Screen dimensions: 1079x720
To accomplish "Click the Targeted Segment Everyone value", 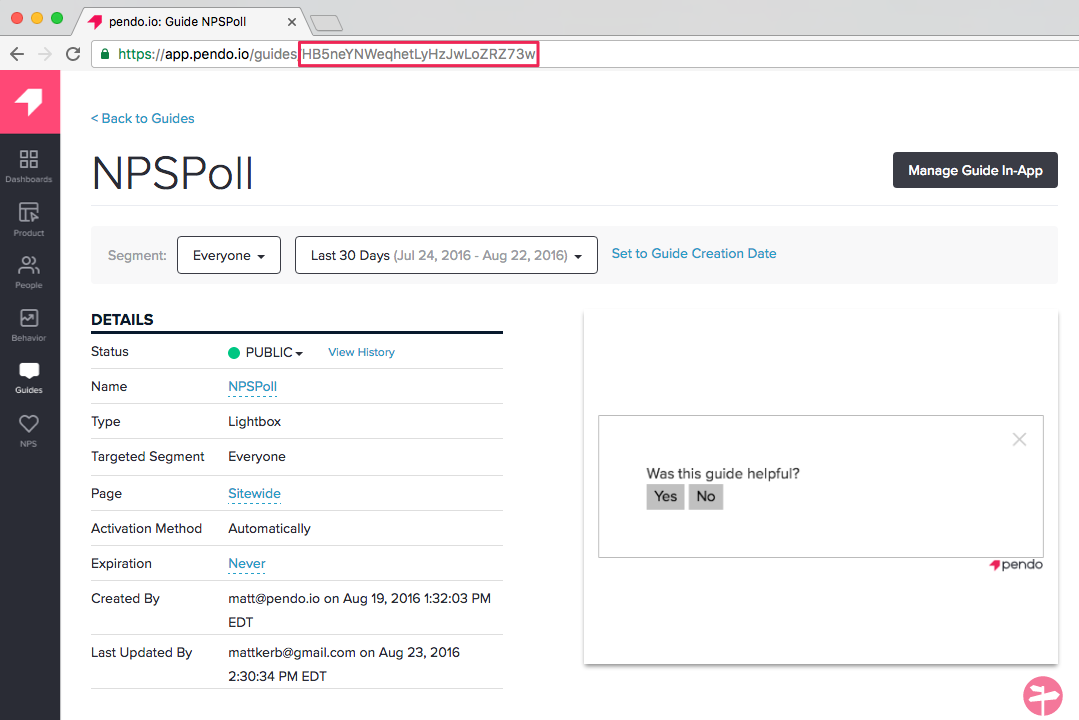I will [257, 456].
